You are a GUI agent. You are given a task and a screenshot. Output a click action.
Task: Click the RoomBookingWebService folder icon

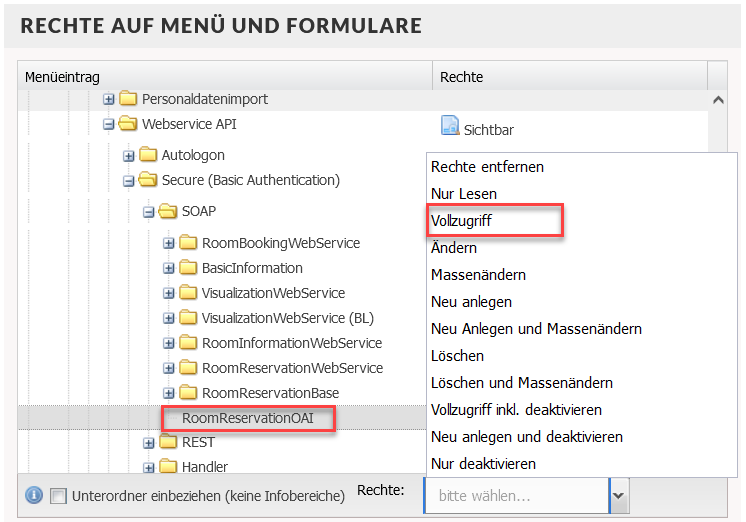point(188,242)
